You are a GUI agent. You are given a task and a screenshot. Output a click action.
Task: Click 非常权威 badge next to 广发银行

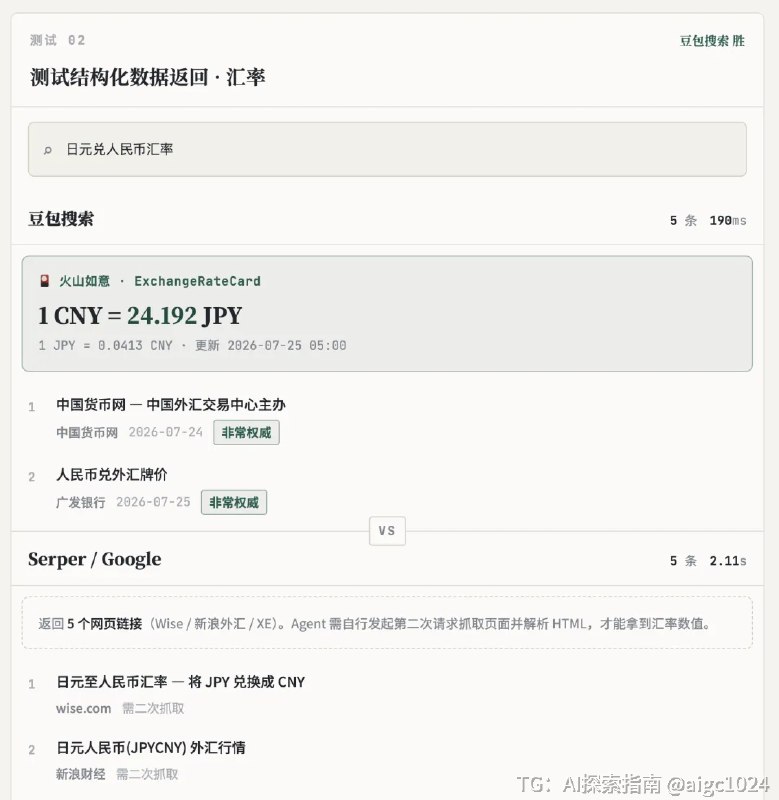[x=234, y=503]
